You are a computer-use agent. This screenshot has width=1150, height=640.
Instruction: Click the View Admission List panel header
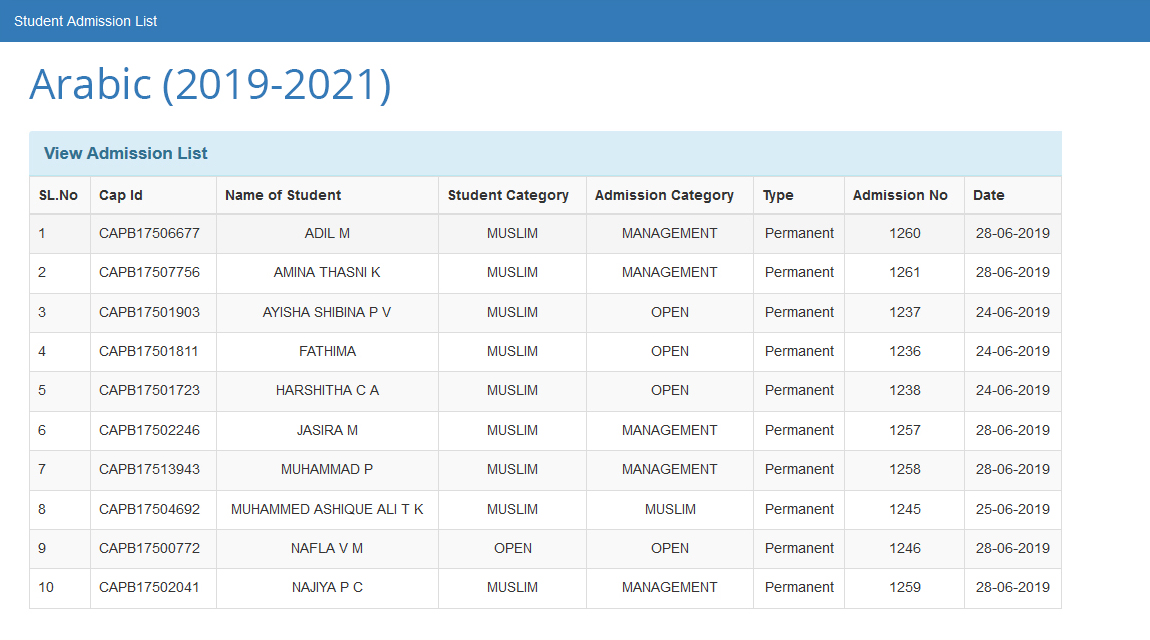(126, 153)
